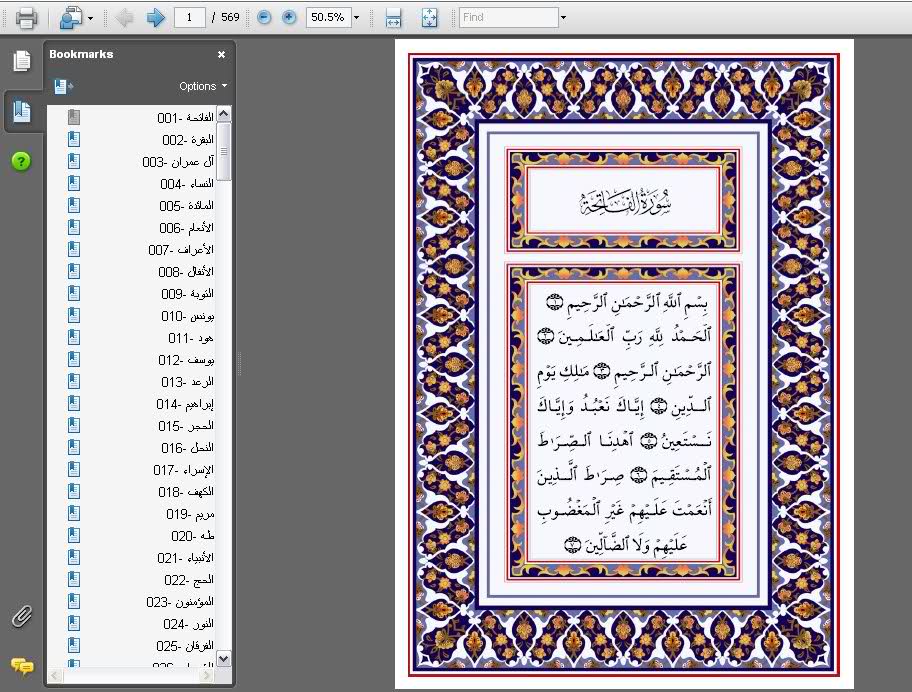The height and width of the screenshot is (692, 912).
Task: Open bookmark 021- الأنبياء
Action: coord(185,558)
